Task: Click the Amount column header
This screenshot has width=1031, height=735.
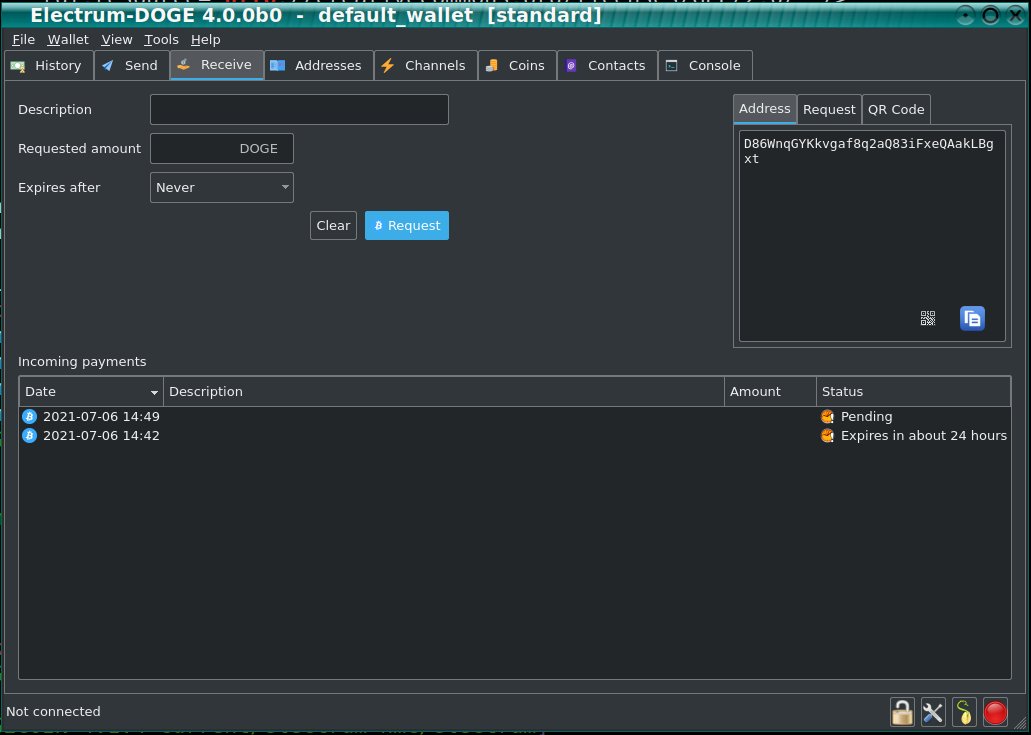Action: (x=770, y=392)
